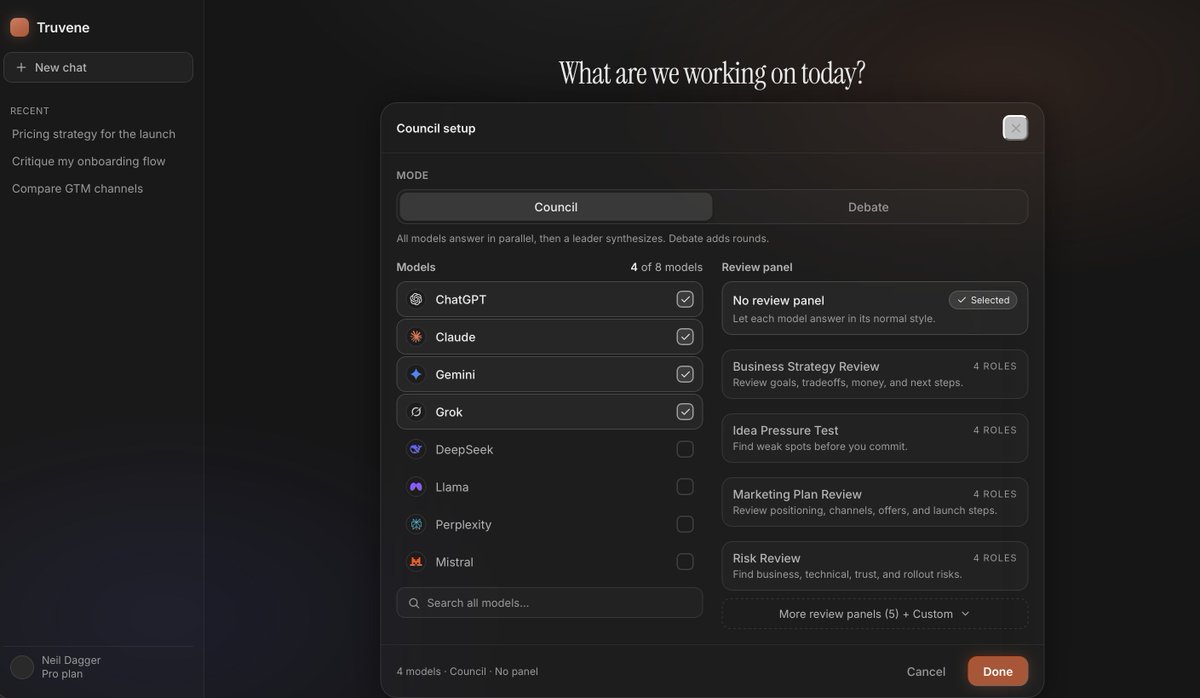The height and width of the screenshot is (698, 1200).
Task: Click '4 models · Council · No panel' summary
Action: click(467, 671)
